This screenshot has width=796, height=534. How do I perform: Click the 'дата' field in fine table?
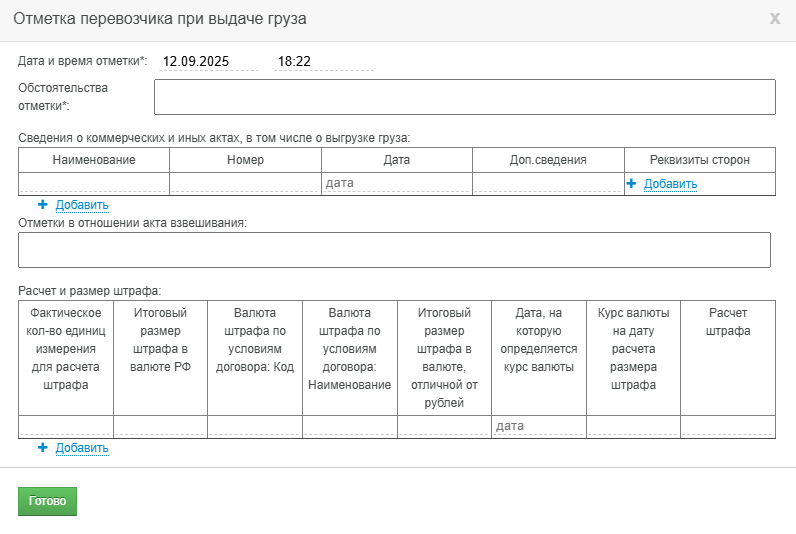click(x=539, y=426)
